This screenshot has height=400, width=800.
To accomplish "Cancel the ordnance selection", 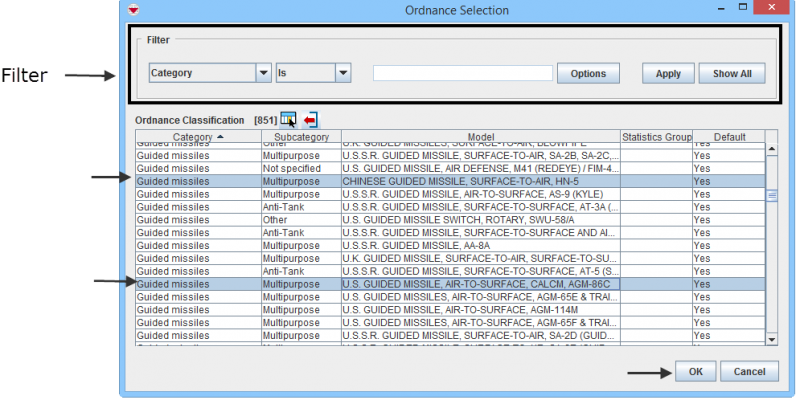I will coord(749,371).
